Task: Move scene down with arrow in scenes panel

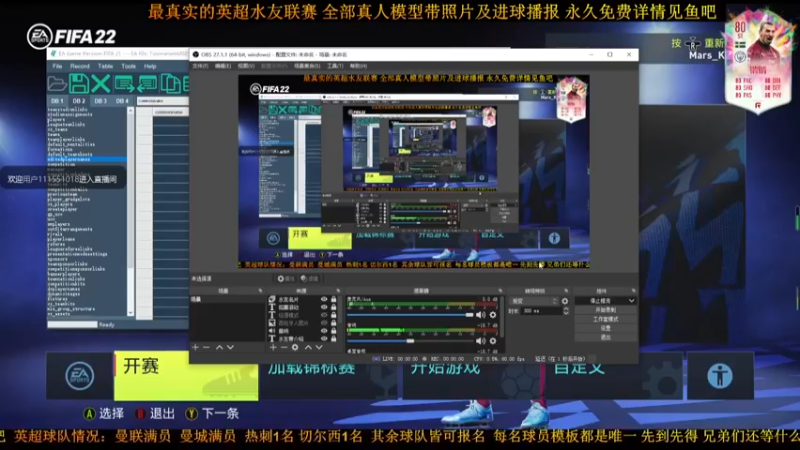Action: click(231, 347)
